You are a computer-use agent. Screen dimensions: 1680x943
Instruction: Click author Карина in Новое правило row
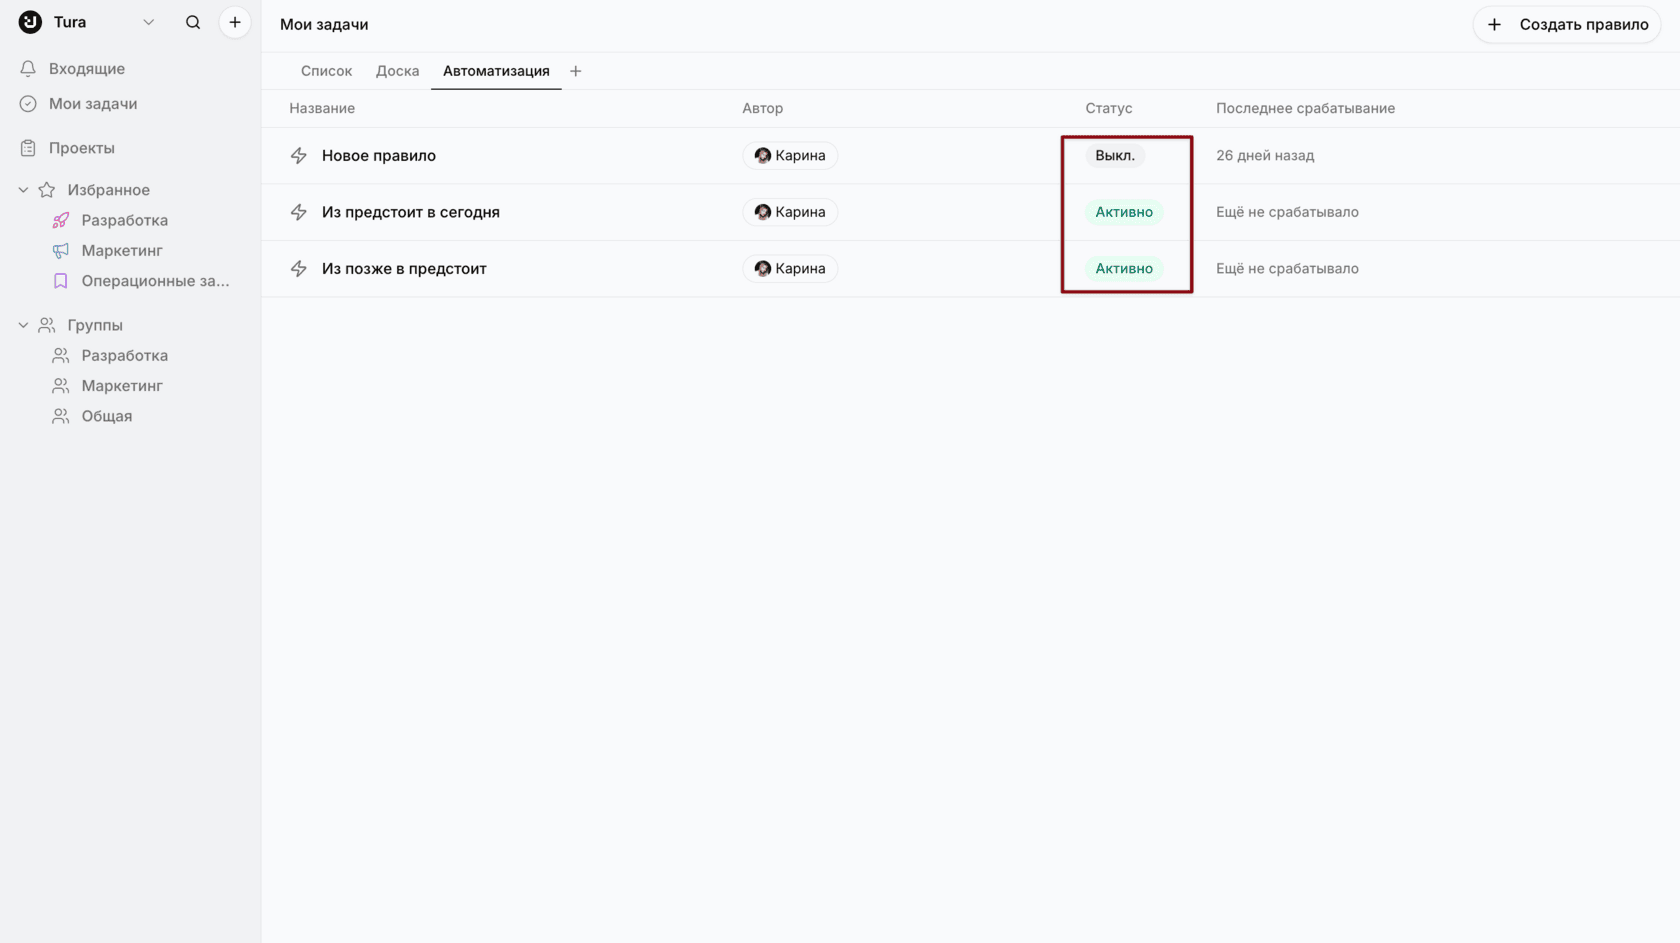coord(790,156)
